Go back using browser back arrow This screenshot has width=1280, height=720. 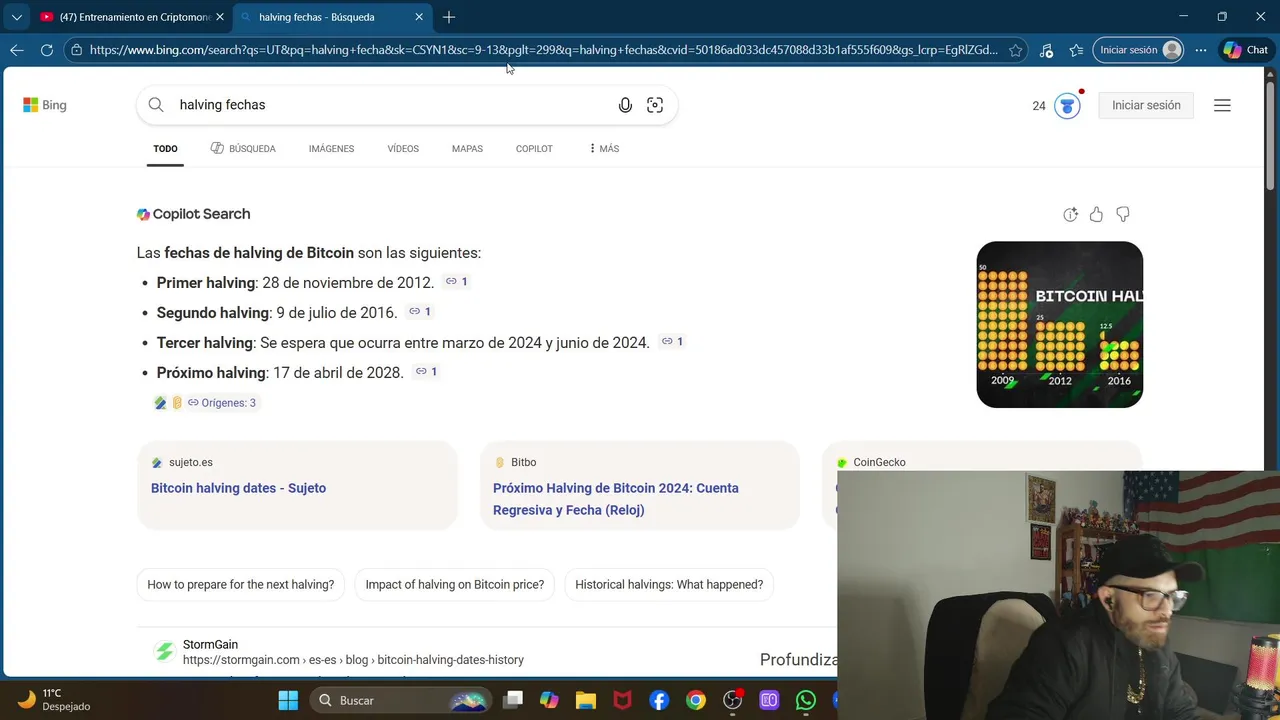pos(17,50)
